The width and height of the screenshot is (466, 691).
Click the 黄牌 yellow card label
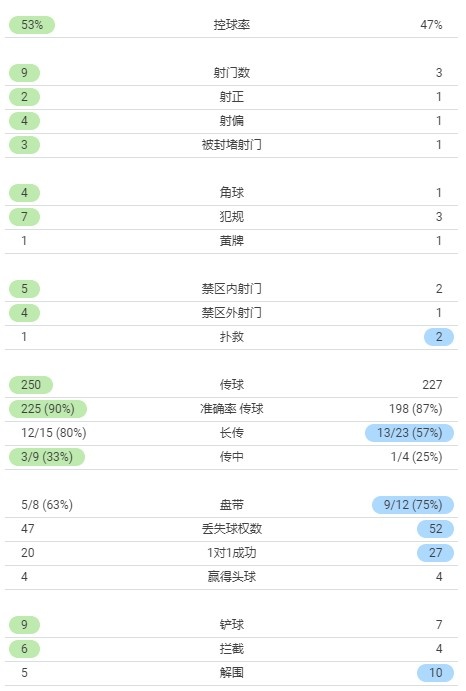pos(232,241)
